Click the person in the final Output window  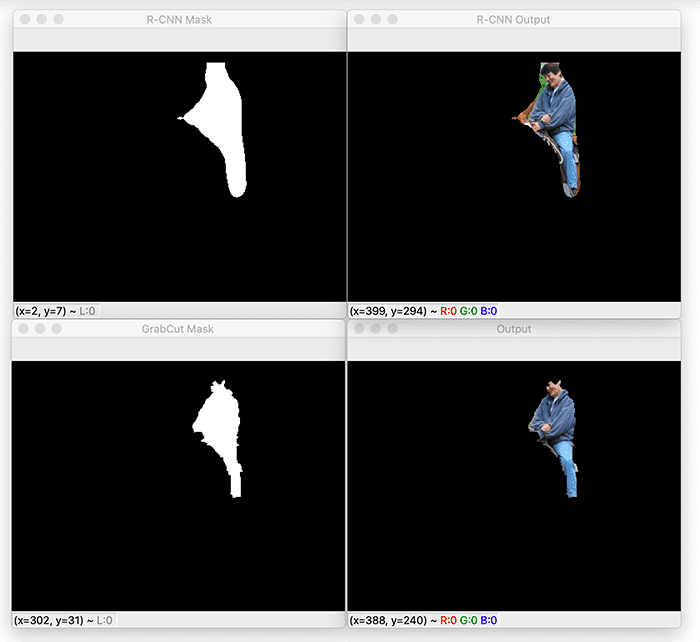pos(552,420)
